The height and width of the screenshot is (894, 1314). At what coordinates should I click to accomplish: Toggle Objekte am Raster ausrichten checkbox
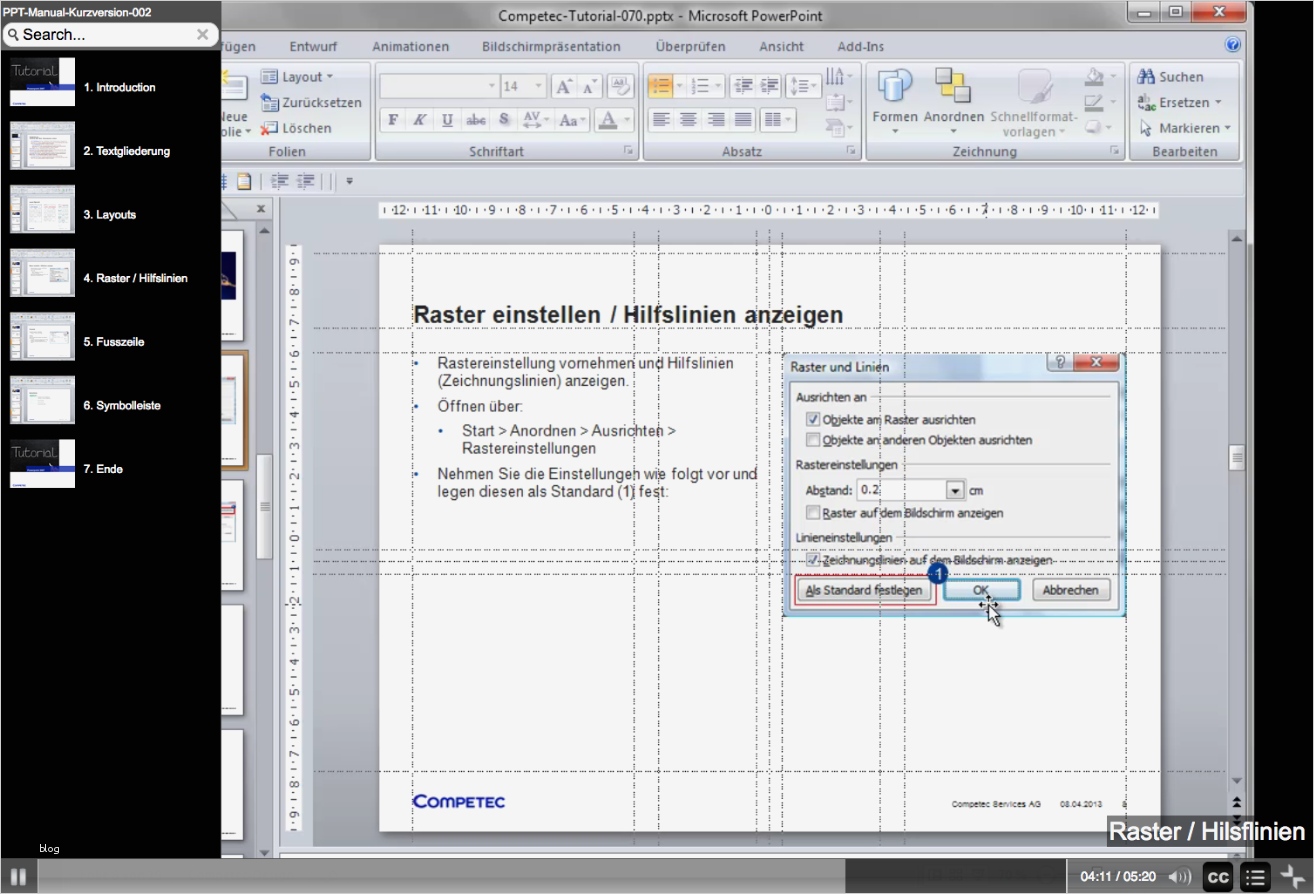coord(813,420)
